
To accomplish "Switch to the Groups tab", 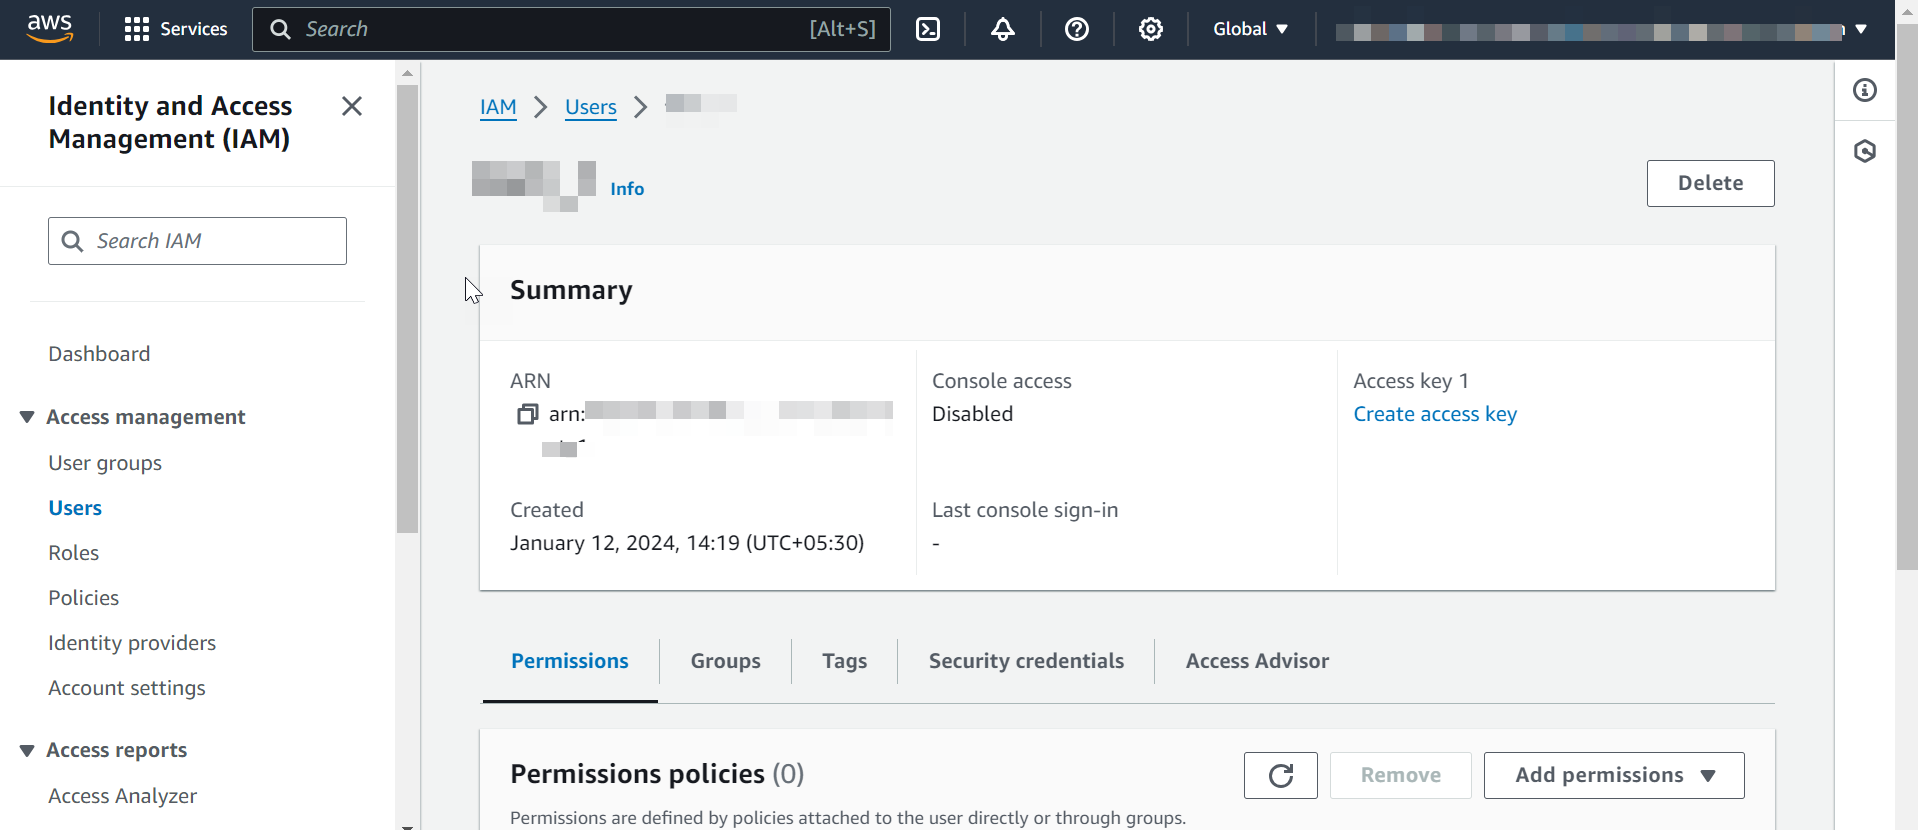I will pos(726,661).
